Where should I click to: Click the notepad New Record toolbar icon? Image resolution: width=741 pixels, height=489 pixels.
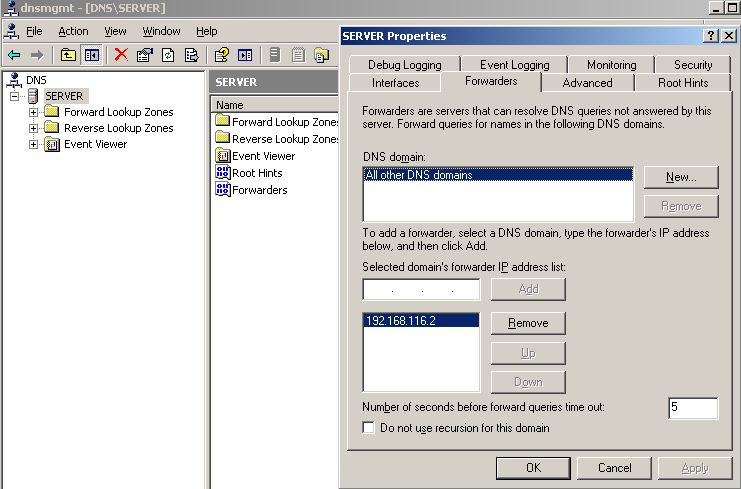coord(298,55)
